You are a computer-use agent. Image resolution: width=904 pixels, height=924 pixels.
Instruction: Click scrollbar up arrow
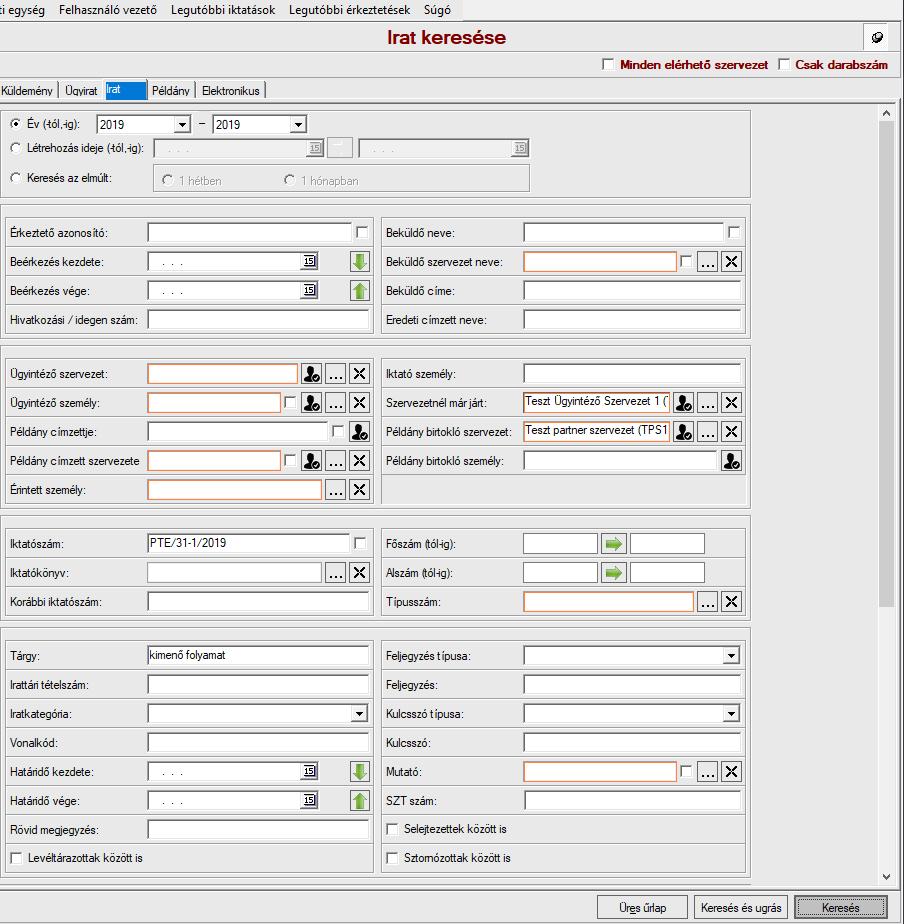click(x=886, y=113)
